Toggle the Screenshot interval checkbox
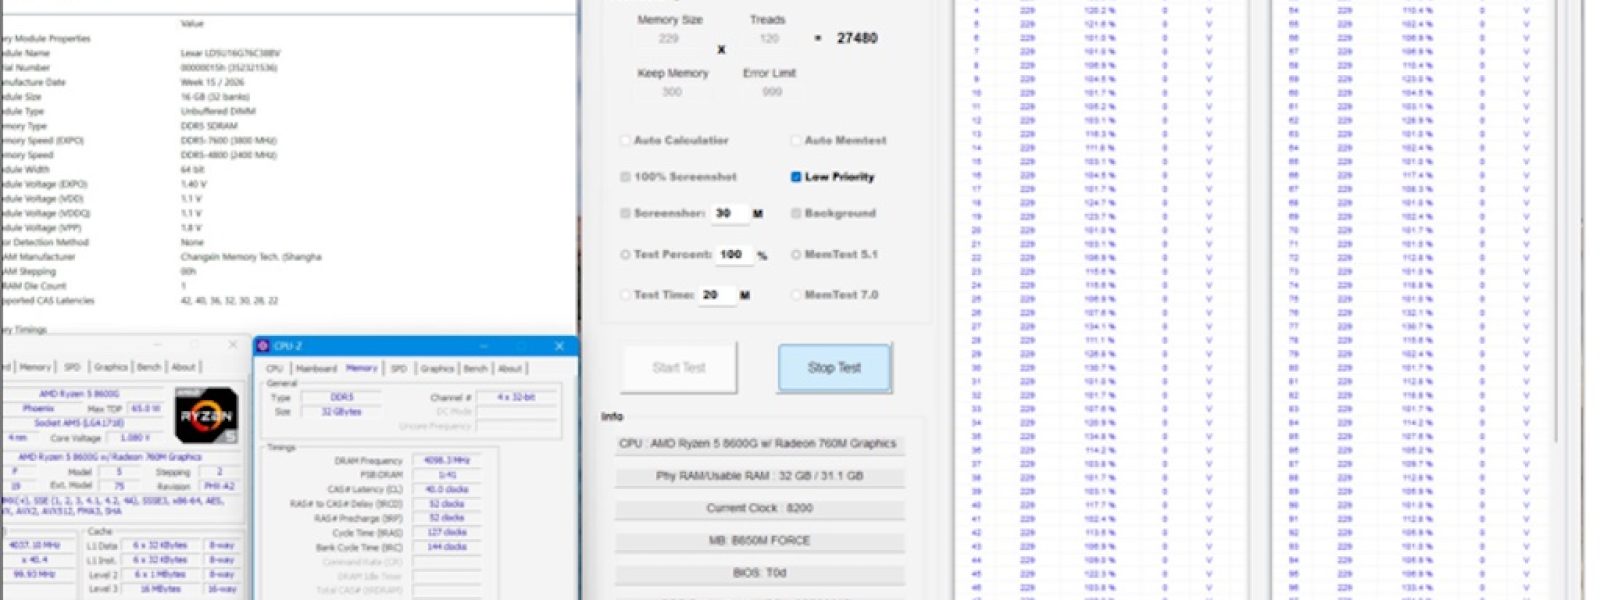This screenshot has height=600, width=1600. [626, 213]
